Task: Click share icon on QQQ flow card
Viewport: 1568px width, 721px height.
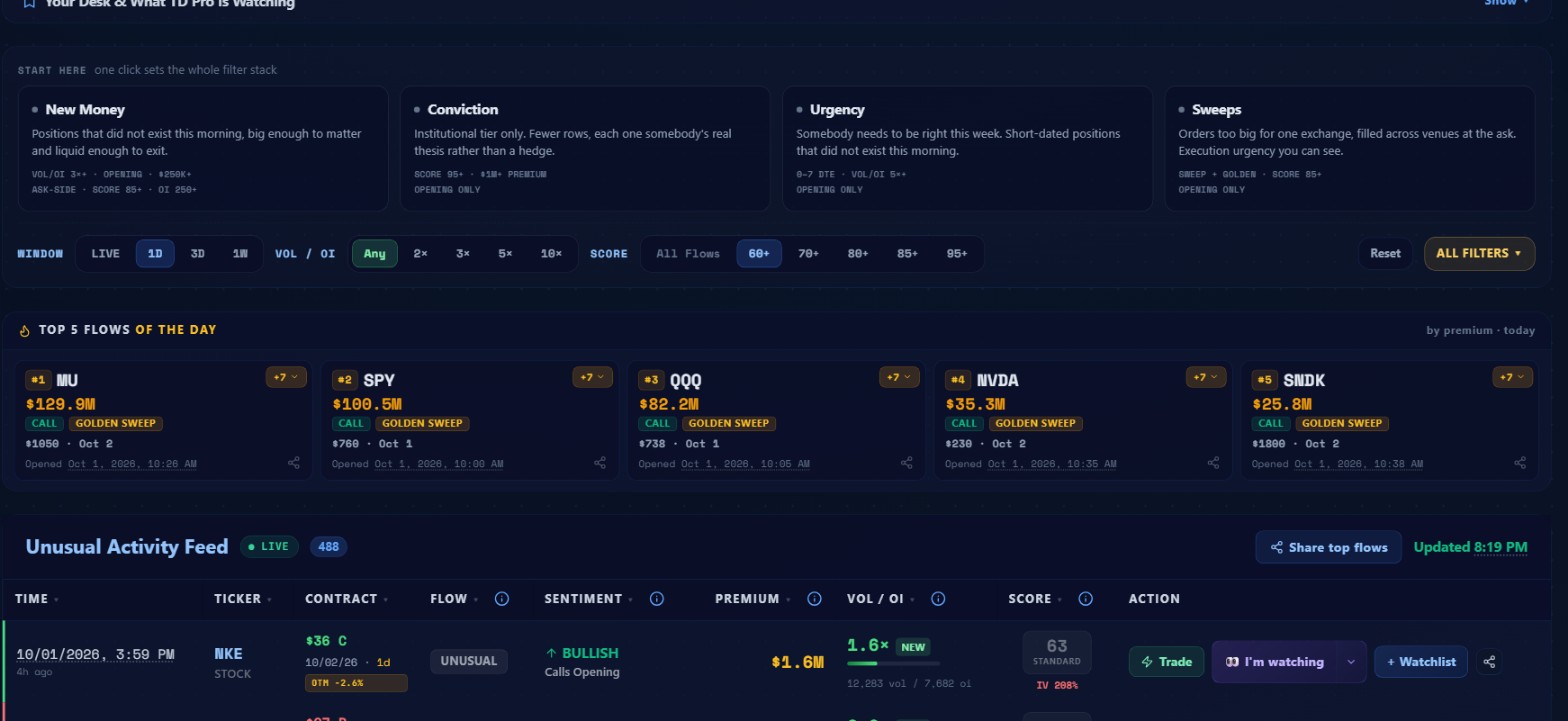Action: 907,463
